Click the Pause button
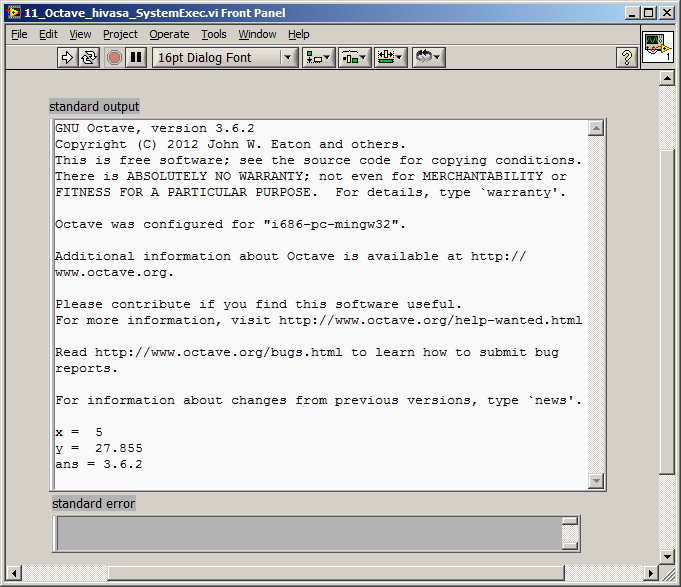Screen dimensions: 681x587 tap(136, 57)
